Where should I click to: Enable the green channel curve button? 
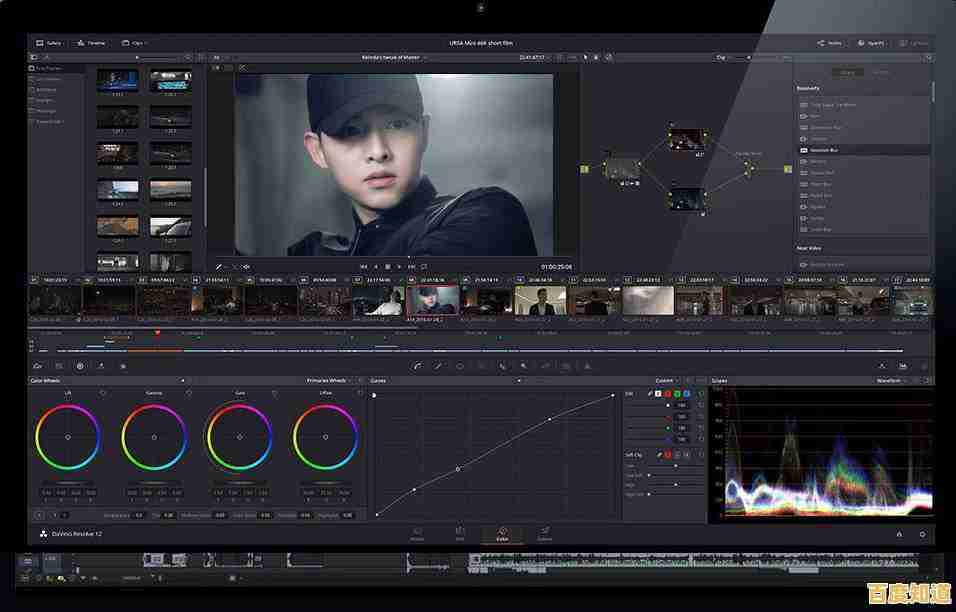[x=677, y=394]
